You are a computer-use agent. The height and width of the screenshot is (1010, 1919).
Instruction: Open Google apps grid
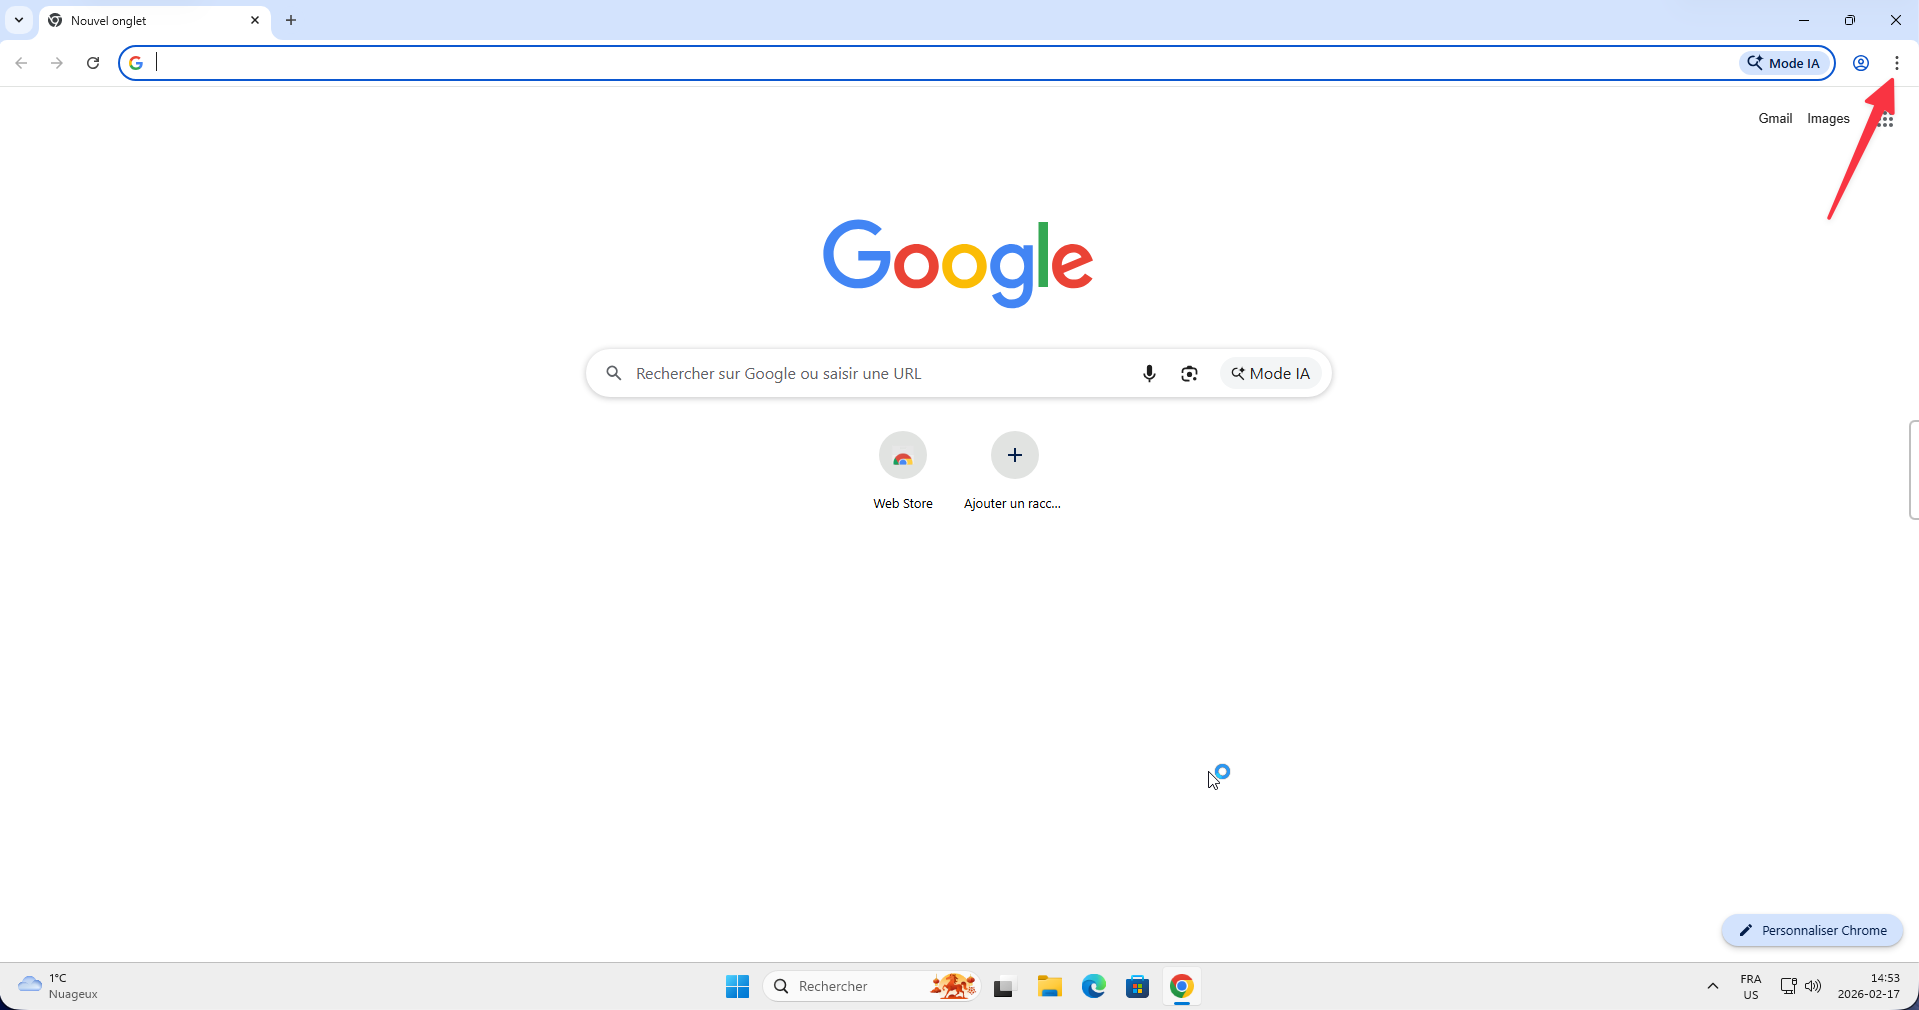[1886, 119]
